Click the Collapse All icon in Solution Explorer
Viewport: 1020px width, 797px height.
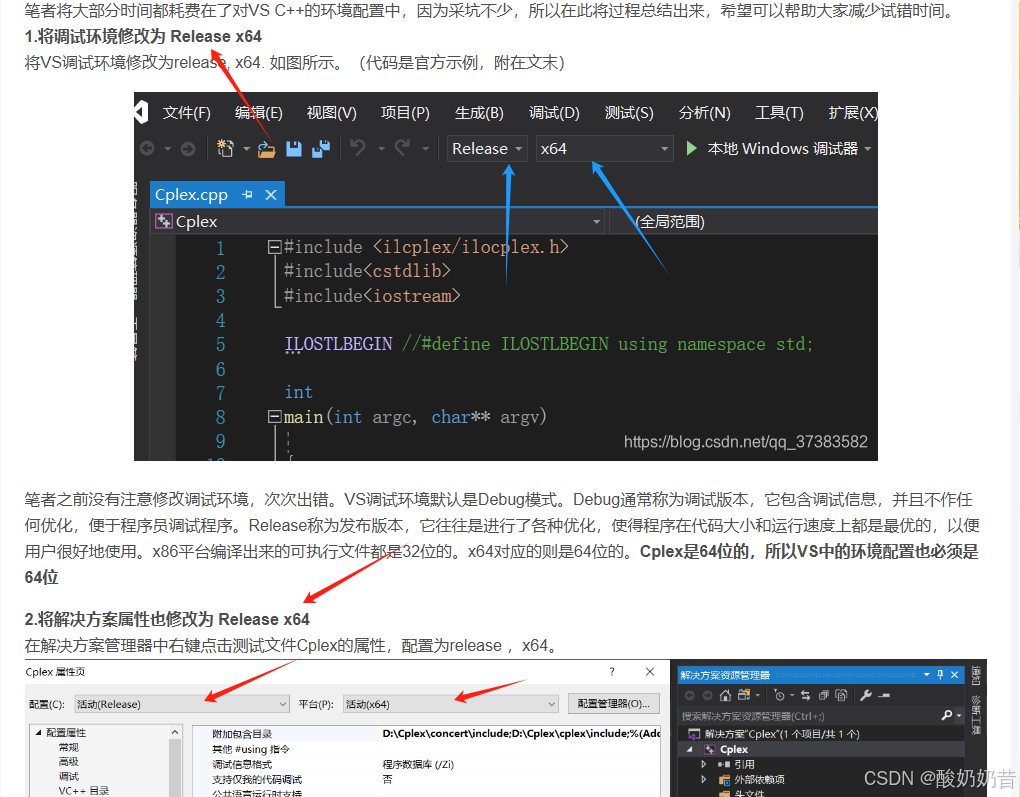point(824,696)
